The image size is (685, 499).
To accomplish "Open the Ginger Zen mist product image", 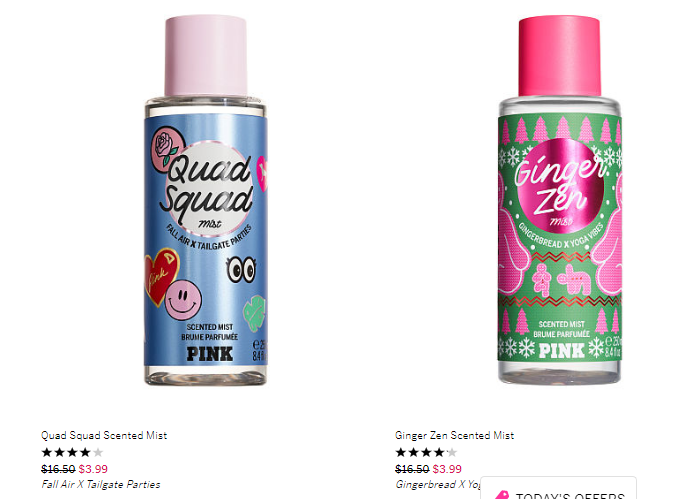I will [560, 200].
